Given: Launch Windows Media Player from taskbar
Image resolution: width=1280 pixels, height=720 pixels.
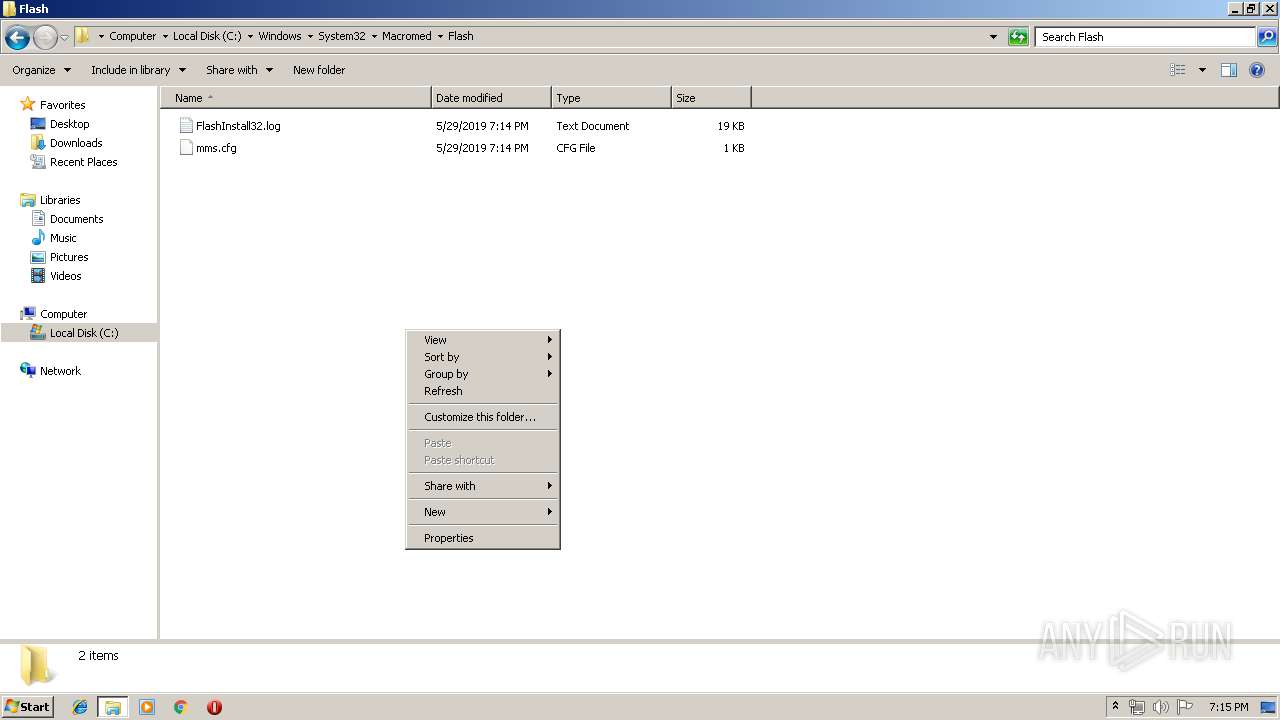Looking at the screenshot, I should pyautogui.click(x=147, y=707).
